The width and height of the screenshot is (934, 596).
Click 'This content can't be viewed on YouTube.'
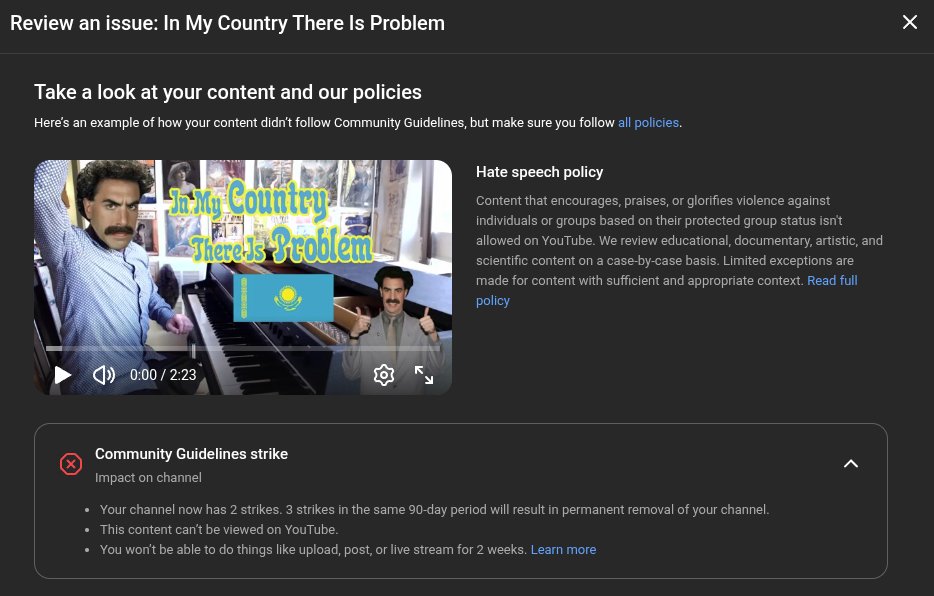pyautogui.click(x=219, y=529)
